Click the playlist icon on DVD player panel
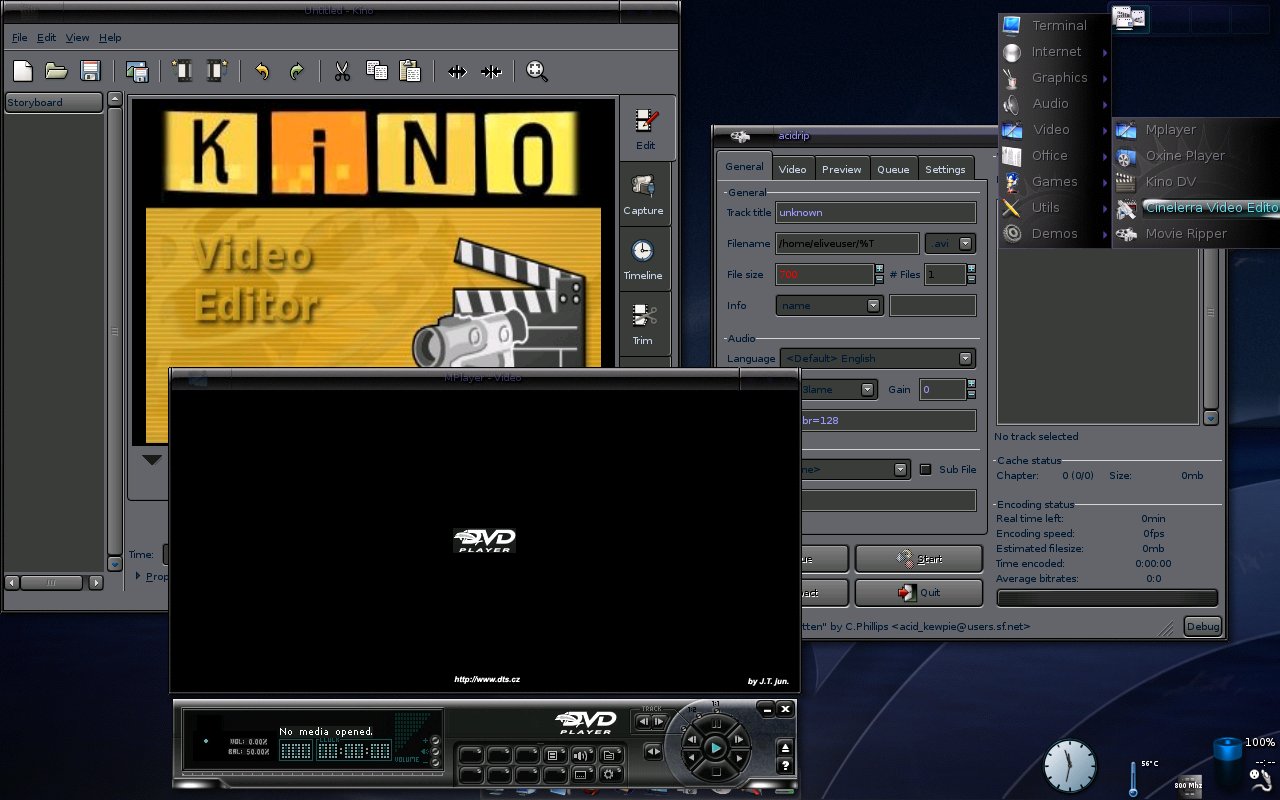The width and height of the screenshot is (1280, 800). (x=553, y=755)
